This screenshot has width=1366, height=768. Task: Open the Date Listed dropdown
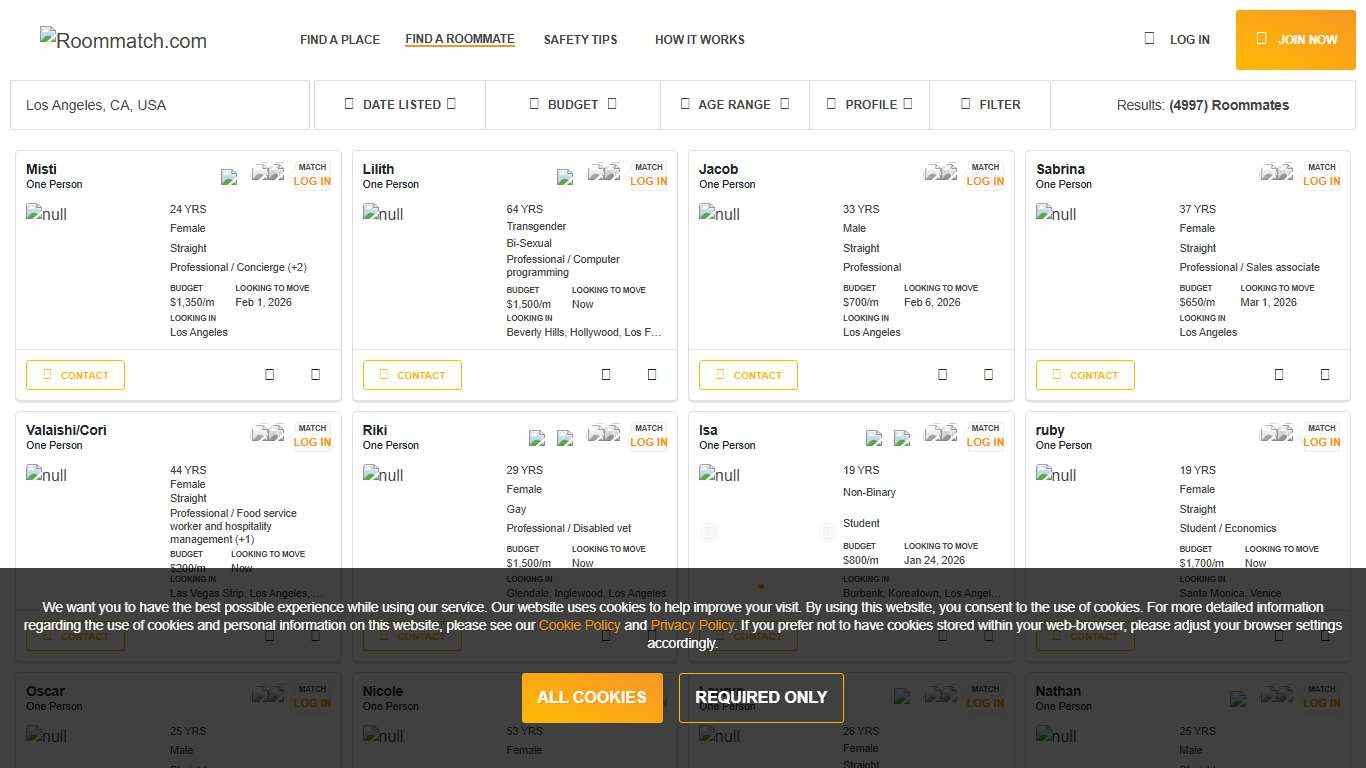400,104
